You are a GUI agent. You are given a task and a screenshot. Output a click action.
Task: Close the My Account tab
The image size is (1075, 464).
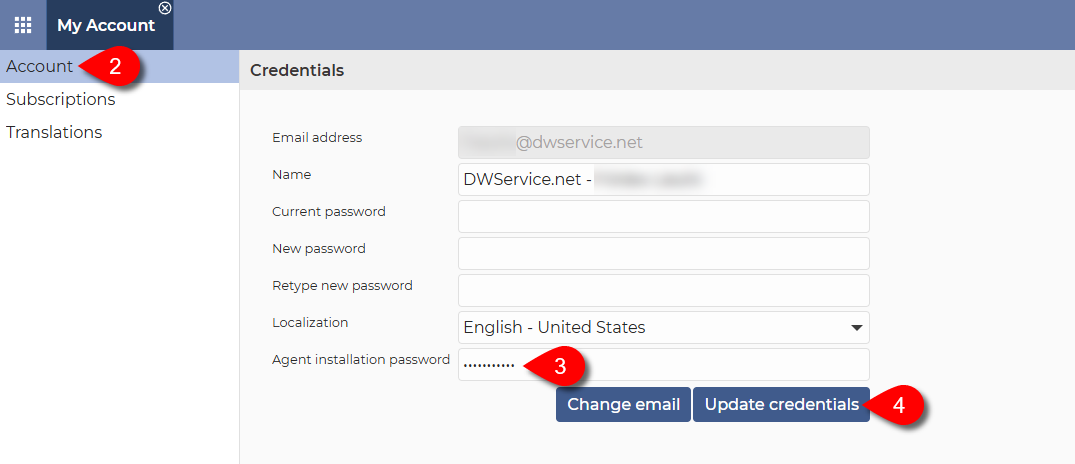click(165, 8)
